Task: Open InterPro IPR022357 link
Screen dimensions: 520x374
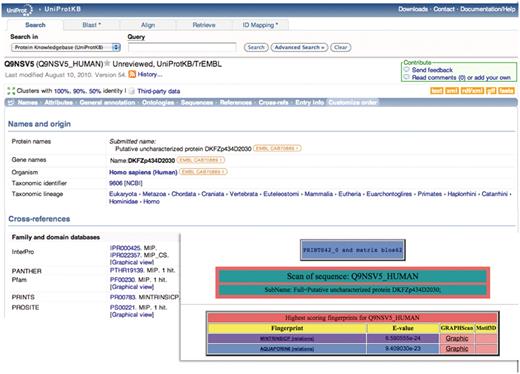Action: coord(125,255)
